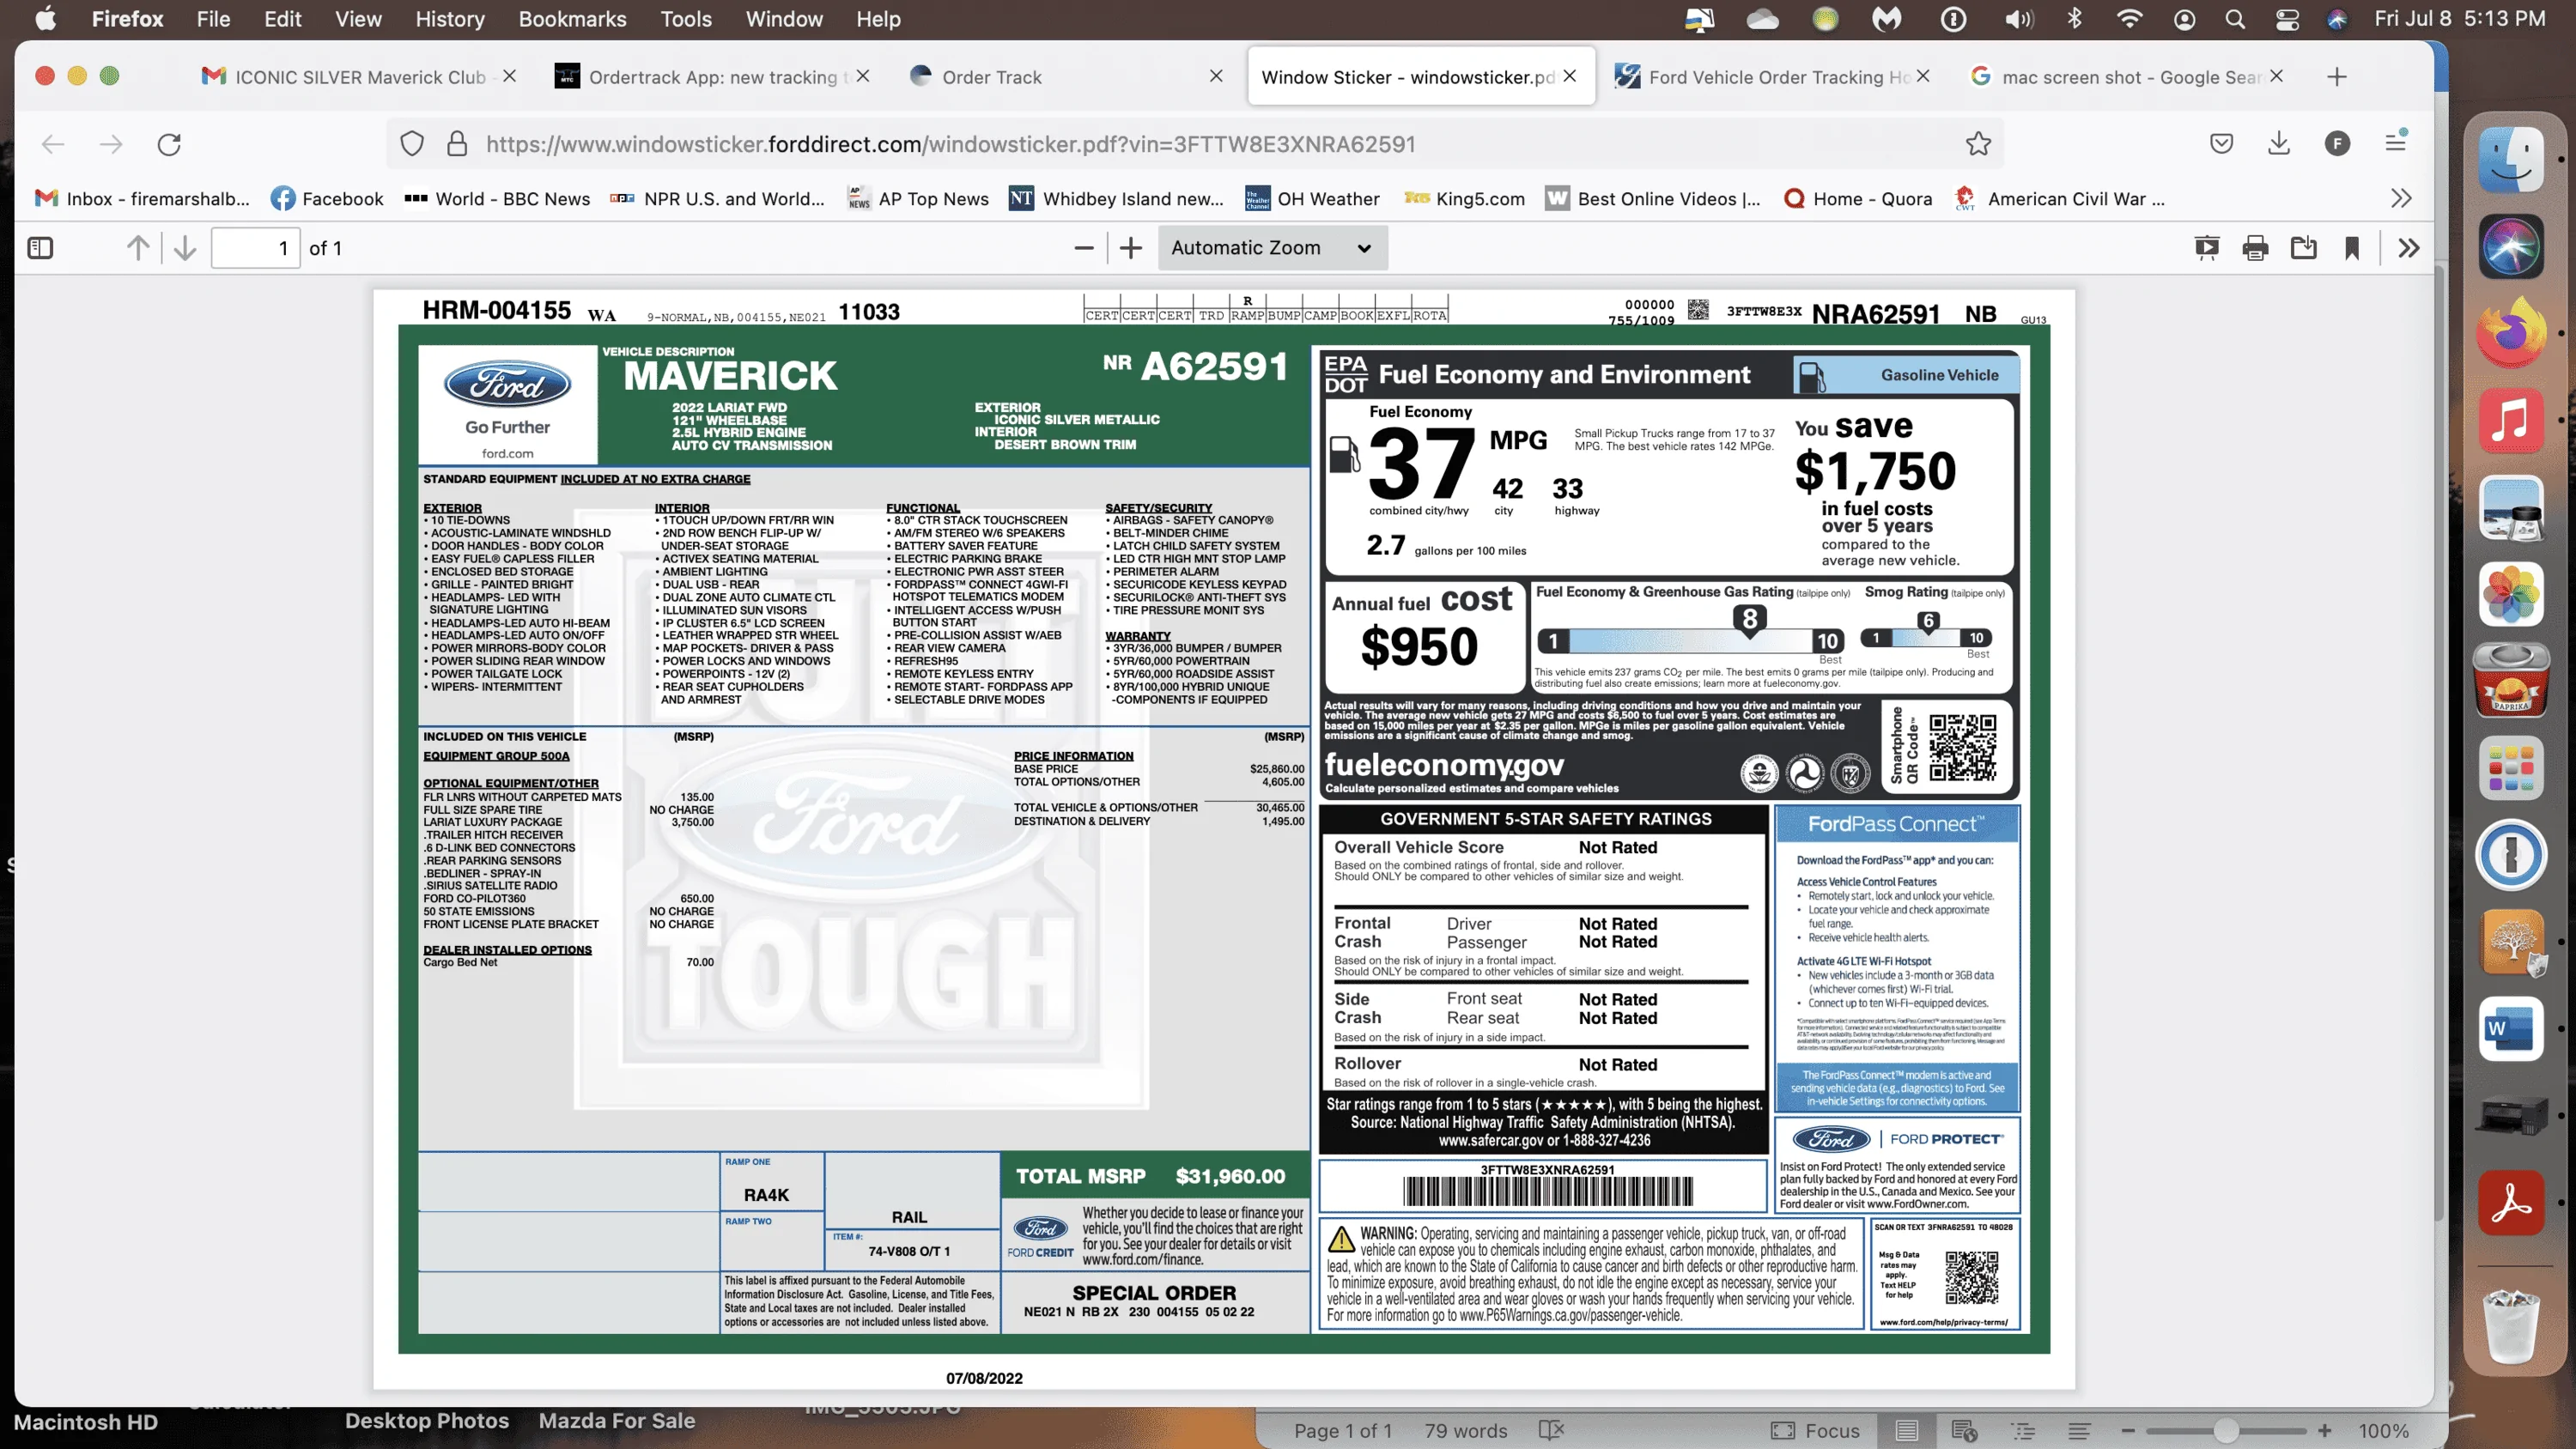
Task: Open the OH Weather bookmark
Action: [1312, 199]
